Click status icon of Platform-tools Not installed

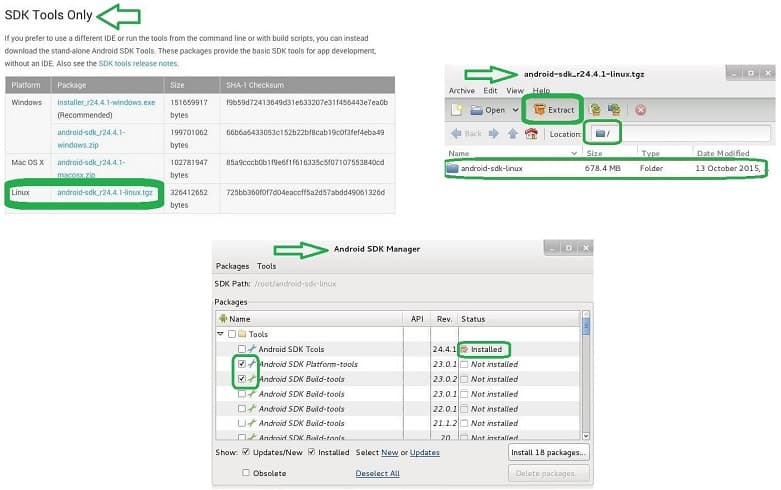click(464, 364)
